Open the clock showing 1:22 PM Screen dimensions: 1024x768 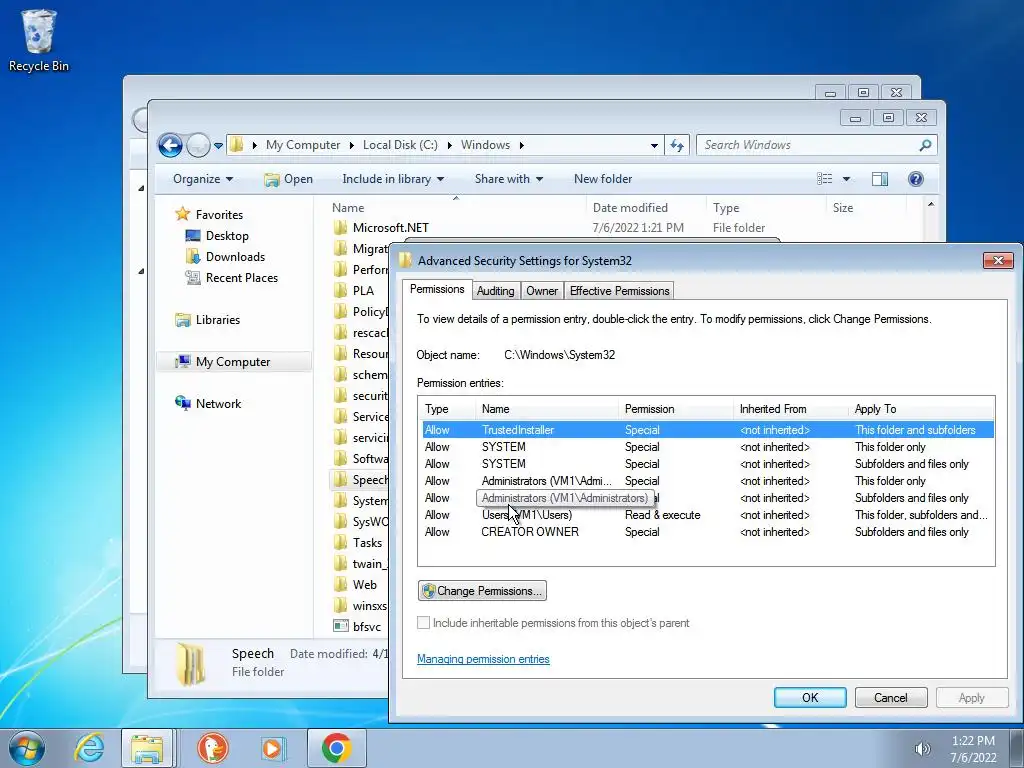pos(973,749)
